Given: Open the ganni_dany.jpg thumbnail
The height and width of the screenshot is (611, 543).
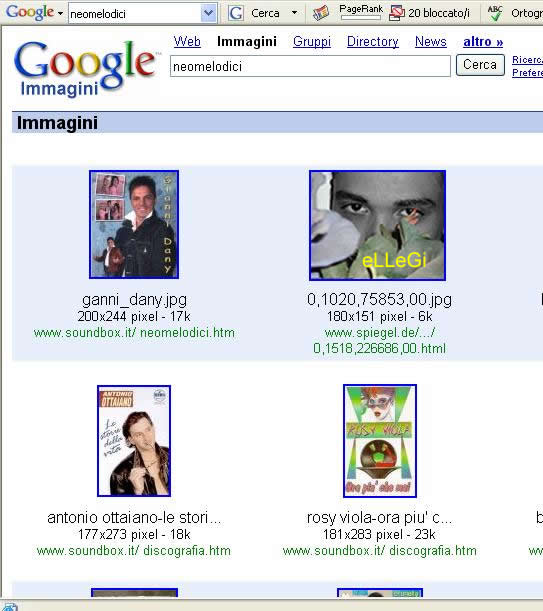Looking at the screenshot, I should 134,224.
